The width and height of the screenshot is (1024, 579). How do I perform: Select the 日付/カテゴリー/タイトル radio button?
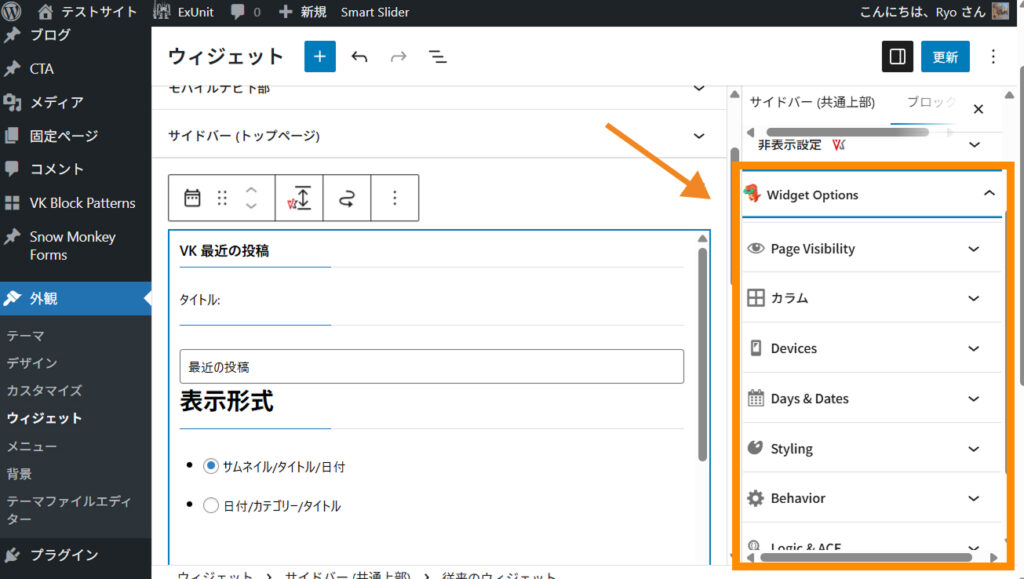pyautogui.click(x=211, y=506)
